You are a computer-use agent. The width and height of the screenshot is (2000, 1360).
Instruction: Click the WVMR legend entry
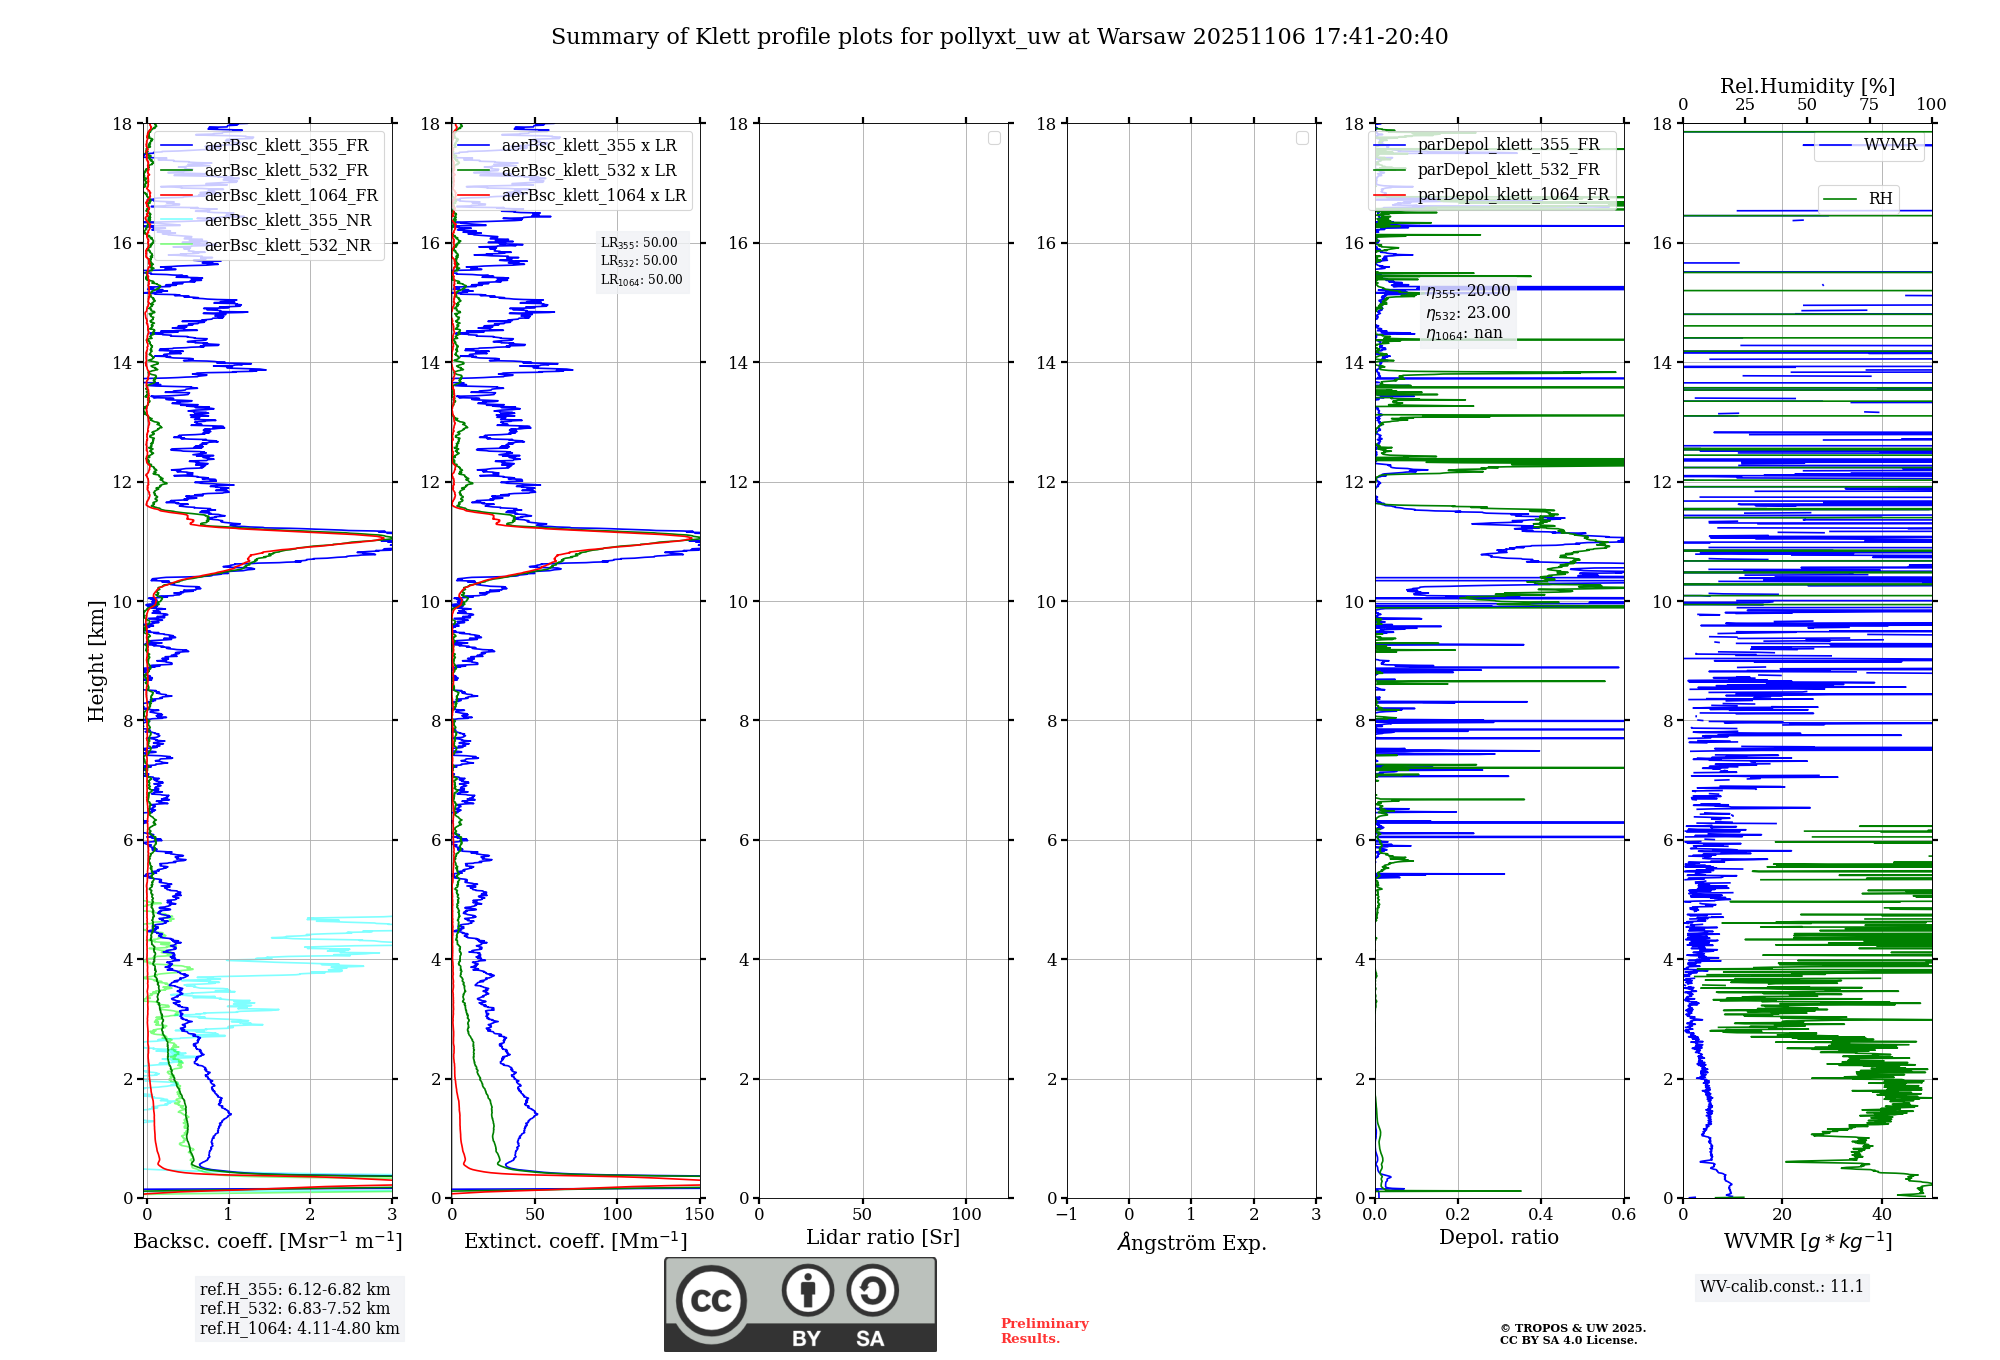[x=1889, y=145]
